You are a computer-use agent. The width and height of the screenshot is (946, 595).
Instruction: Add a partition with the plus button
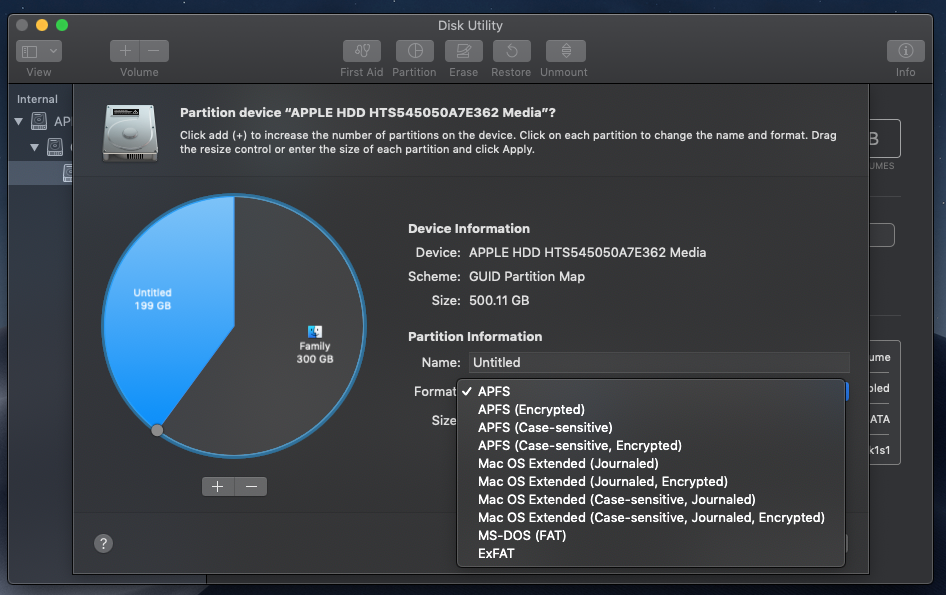click(218, 486)
